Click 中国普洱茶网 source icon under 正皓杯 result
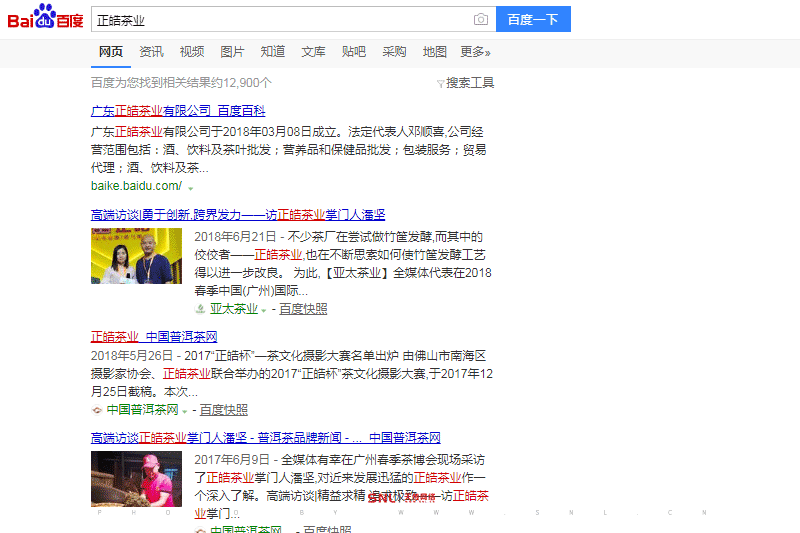 click(x=96, y=410)
